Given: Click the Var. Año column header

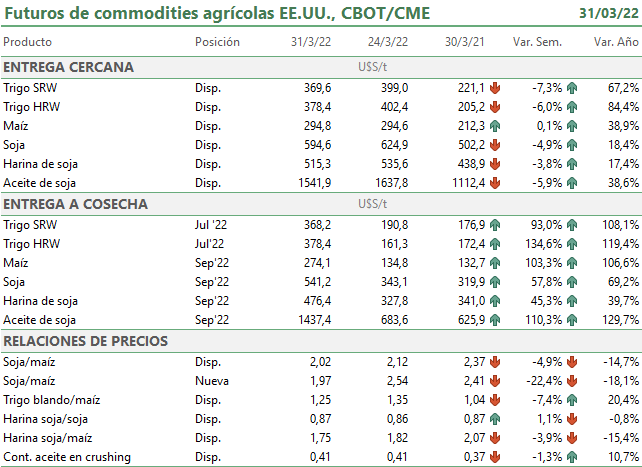Looking at the screenshot, I should 616,42.
